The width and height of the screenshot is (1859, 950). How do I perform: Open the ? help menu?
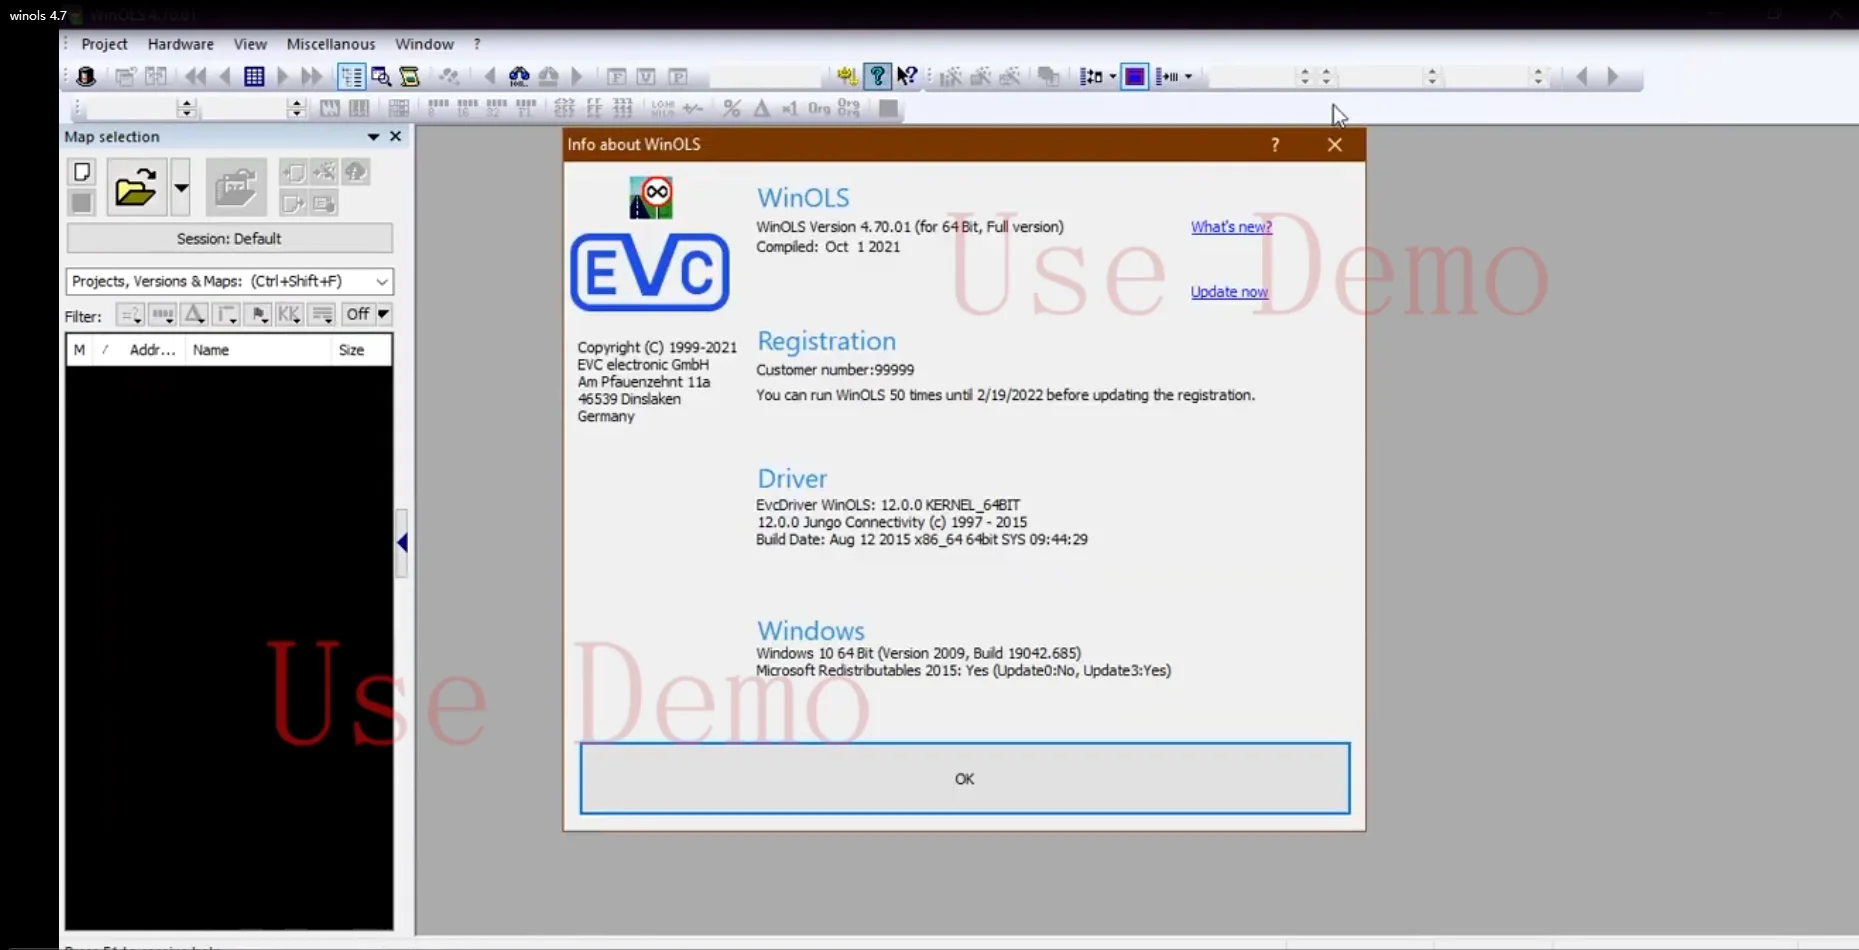[x=477, y=44]
